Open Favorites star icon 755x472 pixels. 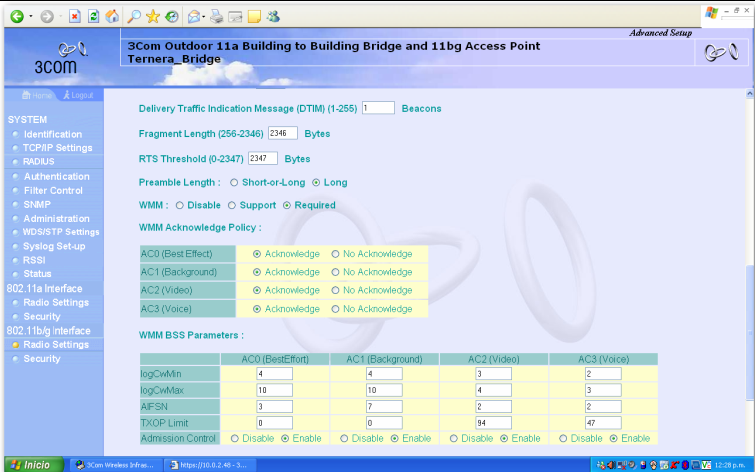coord(153,16)
